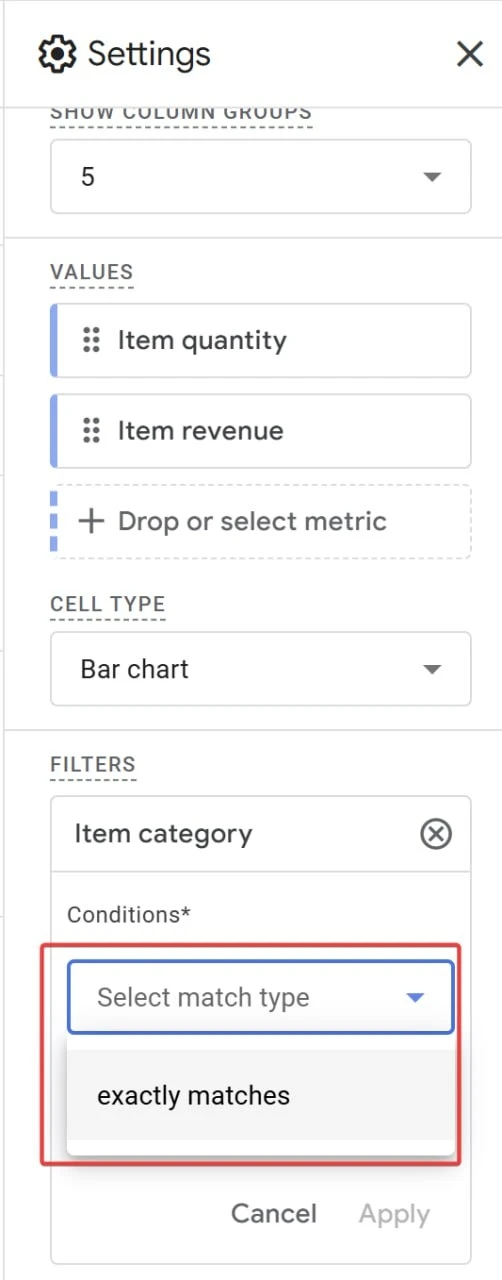The image size is (502, 1280).
Task: Open the Show Column Groups dropdown showing 5
Action: point(261,177)
